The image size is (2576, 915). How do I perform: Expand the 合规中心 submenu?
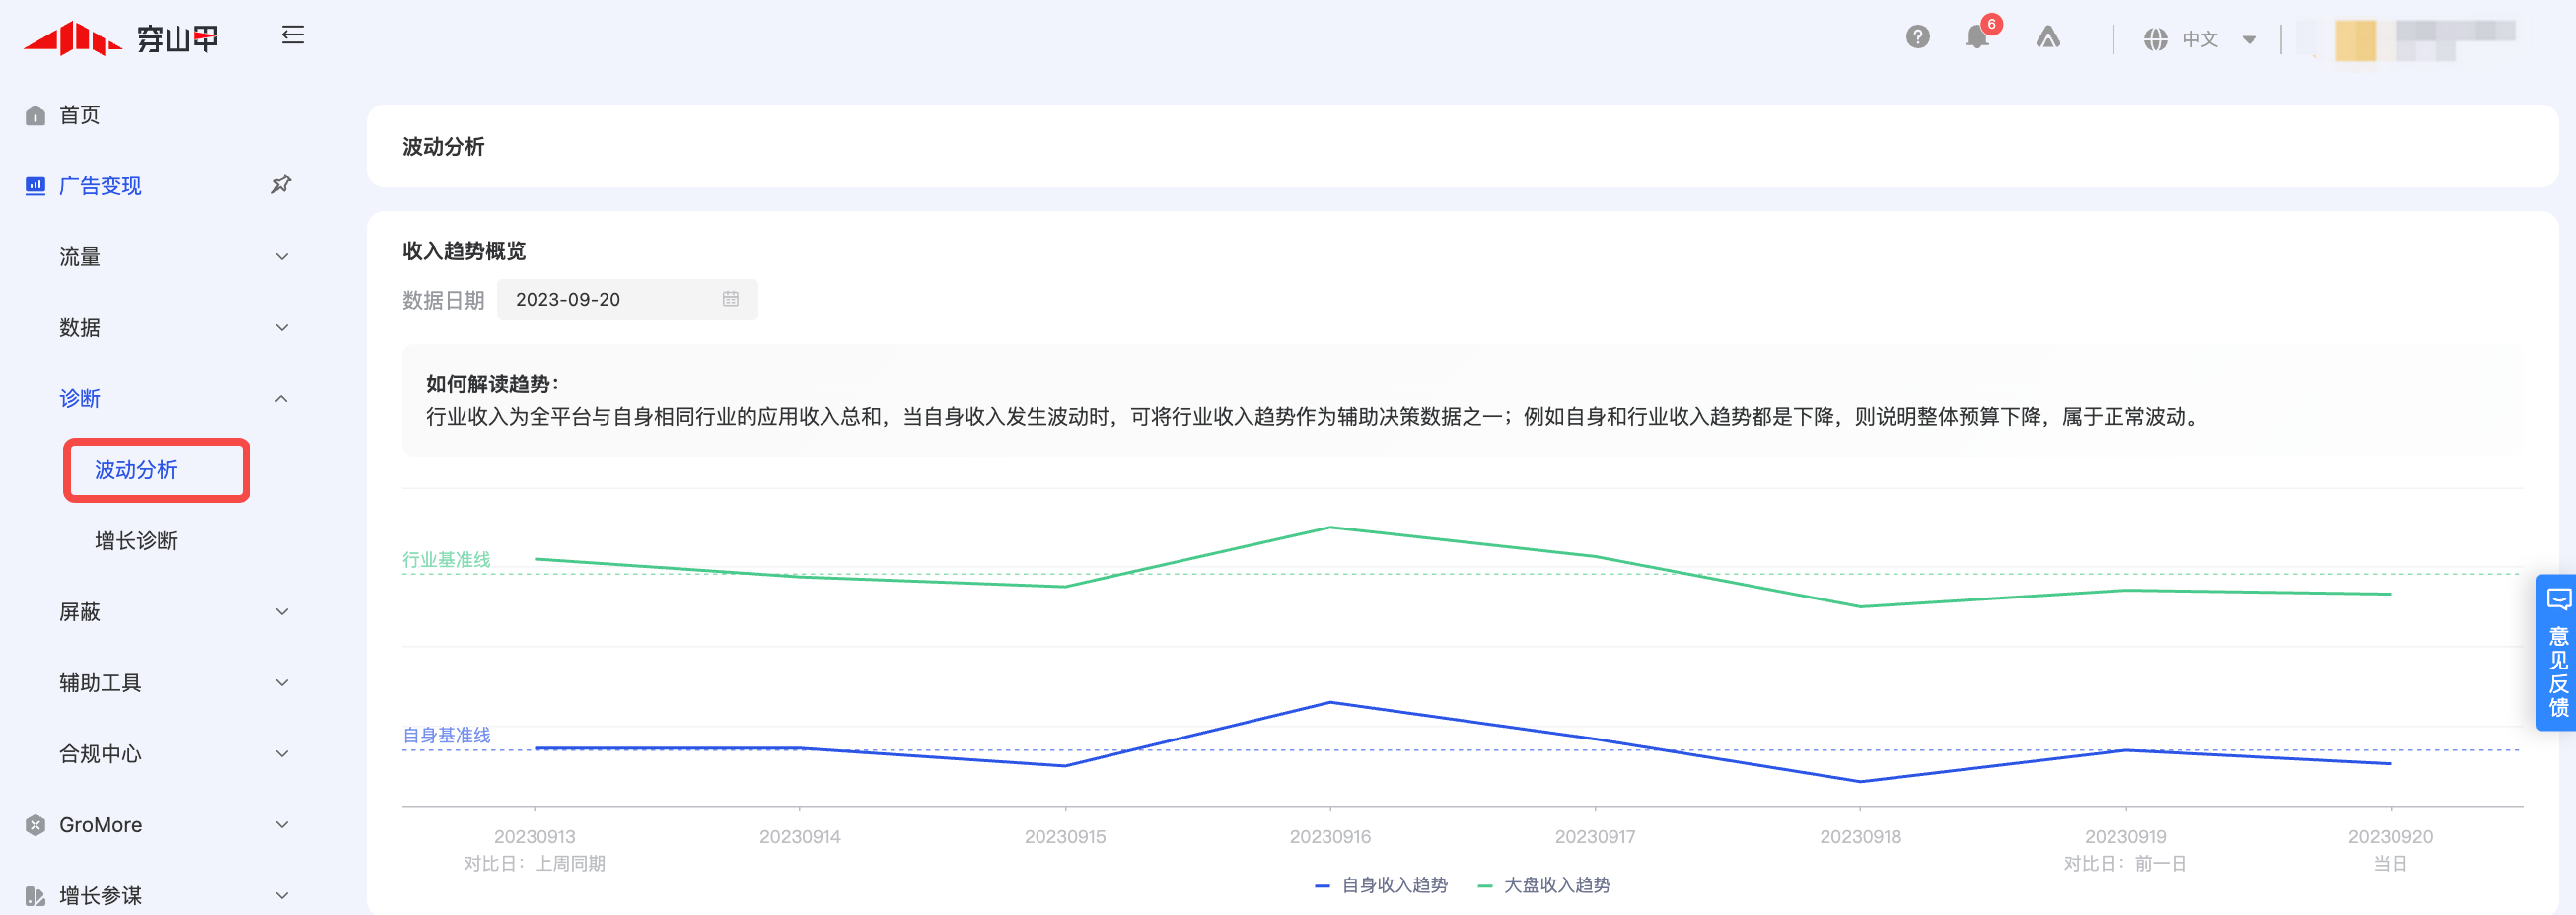[x=281, y=754]
